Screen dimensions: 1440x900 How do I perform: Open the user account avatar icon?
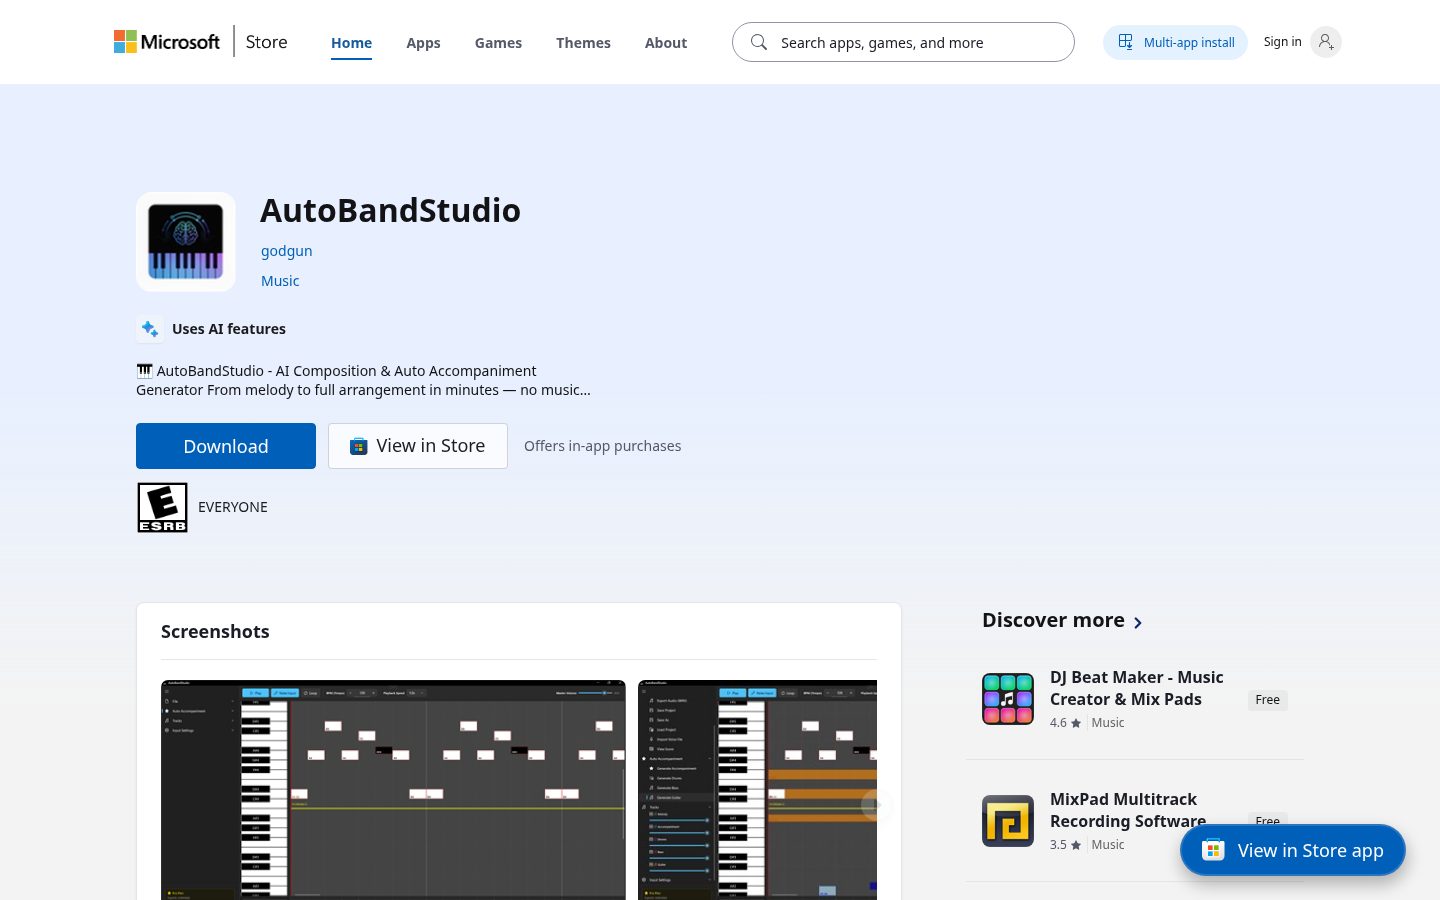1325,42
